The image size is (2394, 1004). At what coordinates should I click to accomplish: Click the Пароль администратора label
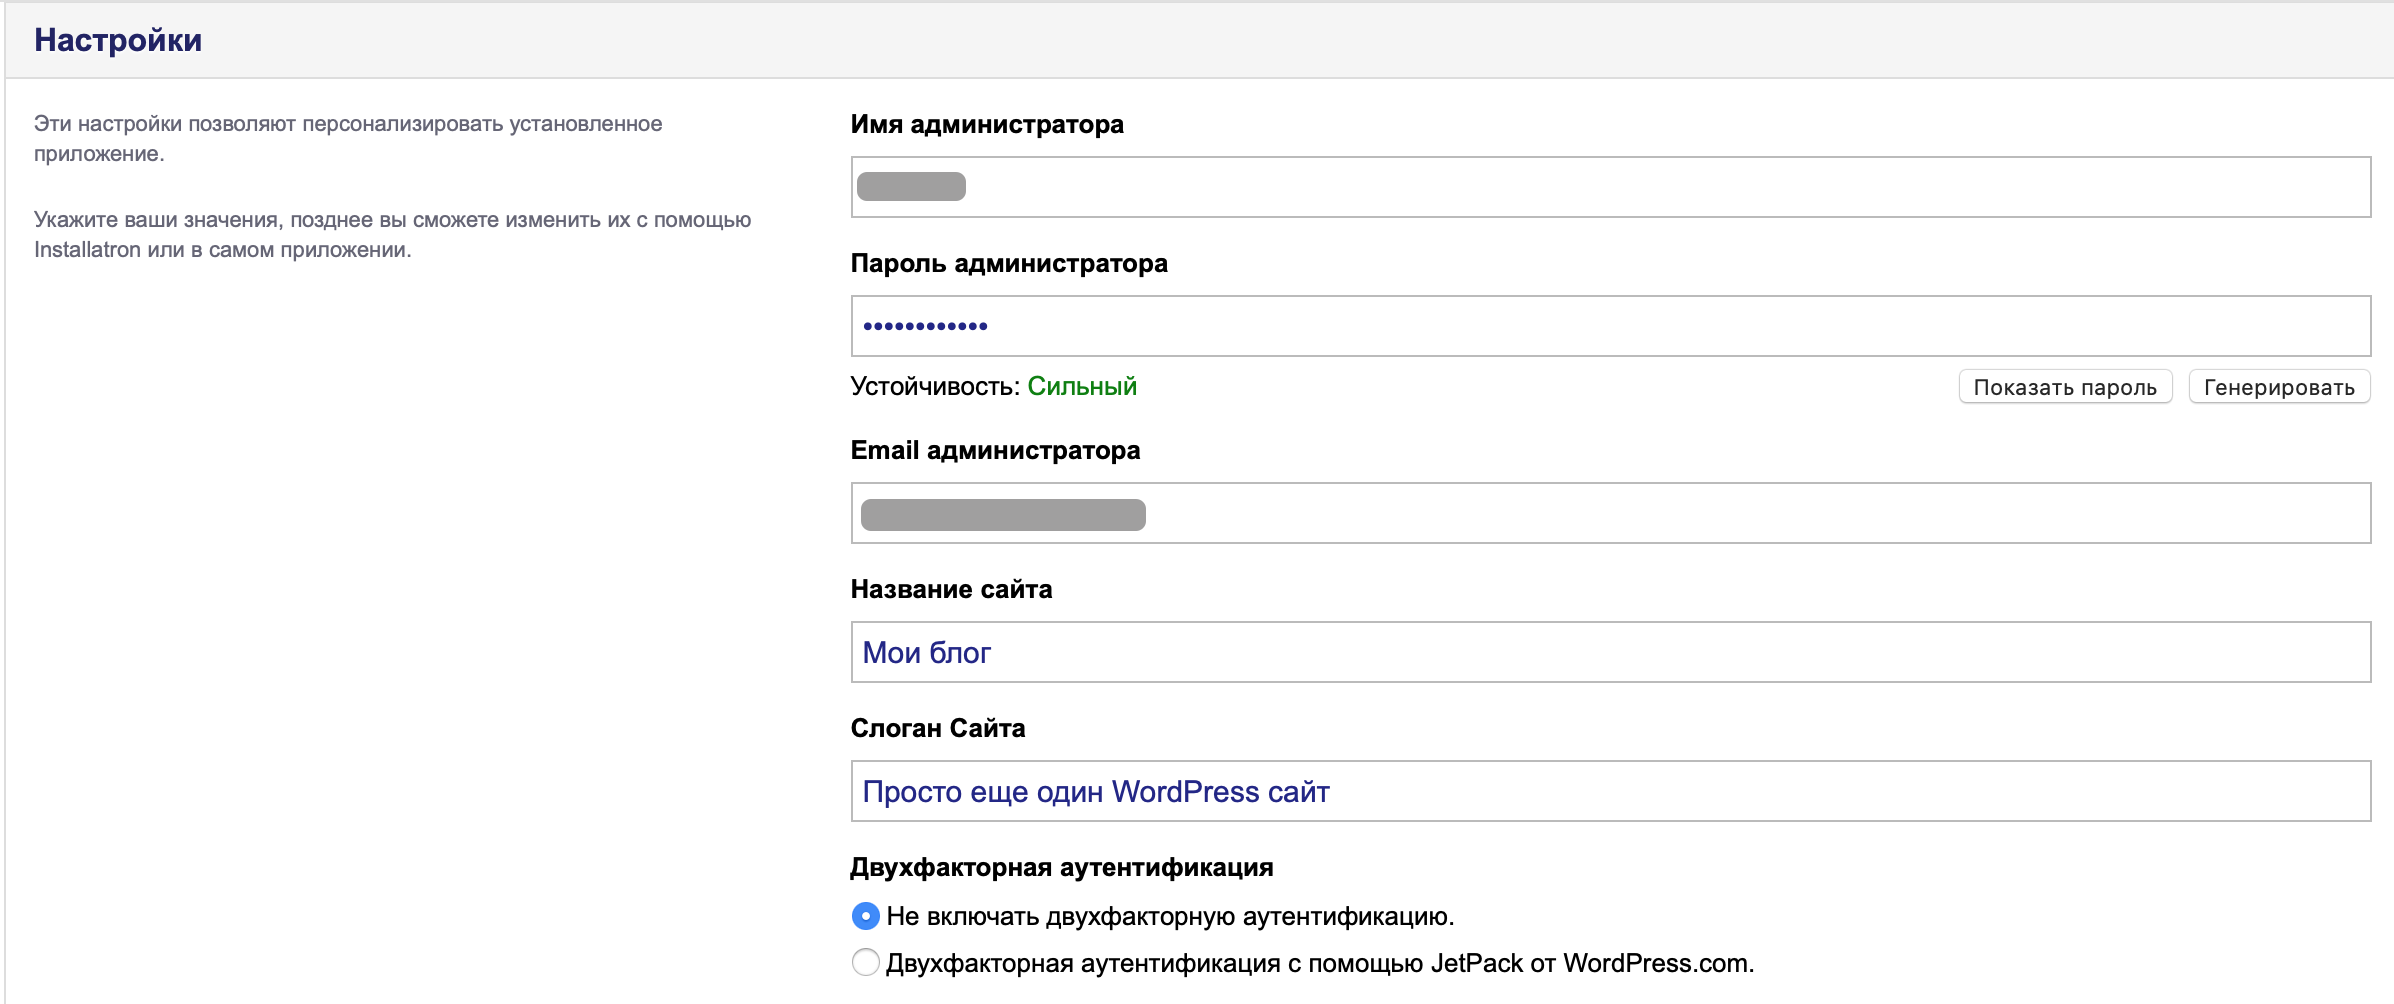1008,263
